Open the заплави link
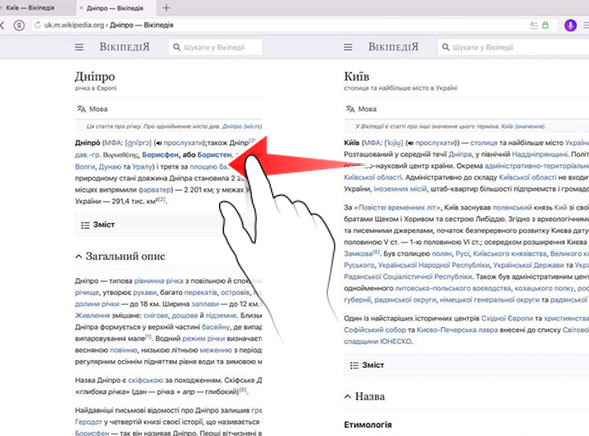This screenshot has width=589, height=436. [205, 304]
